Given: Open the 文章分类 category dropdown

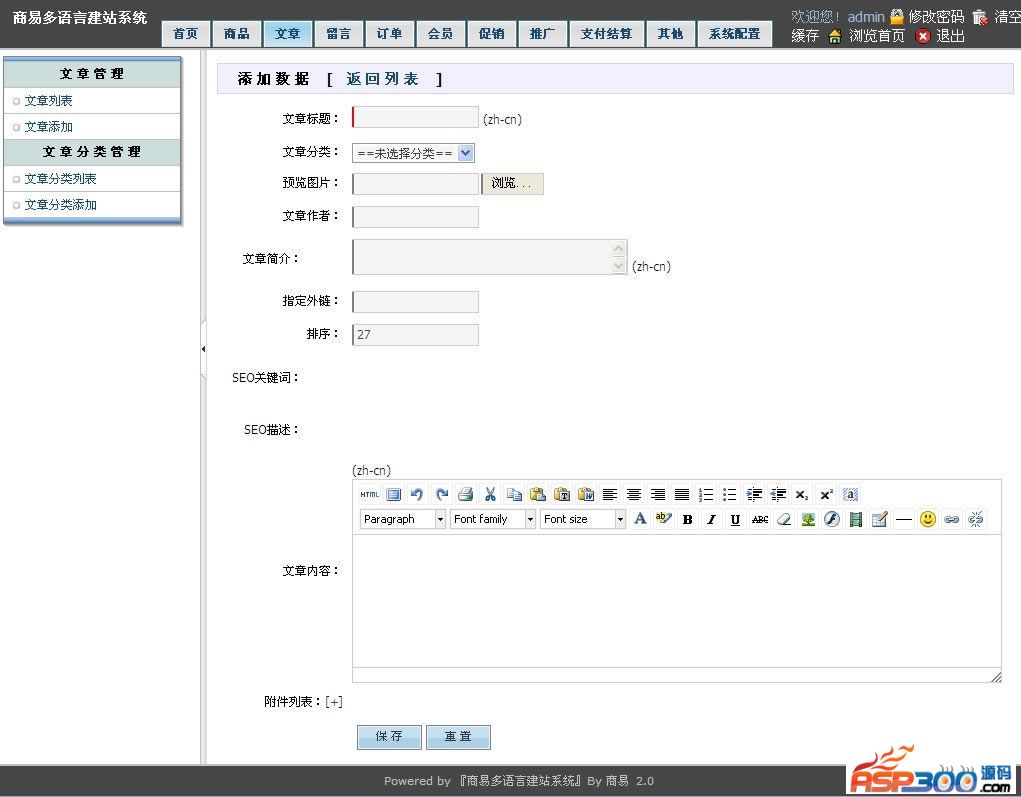Looking at the screenshot, I should pyautogui.click(x=412, y=153).
